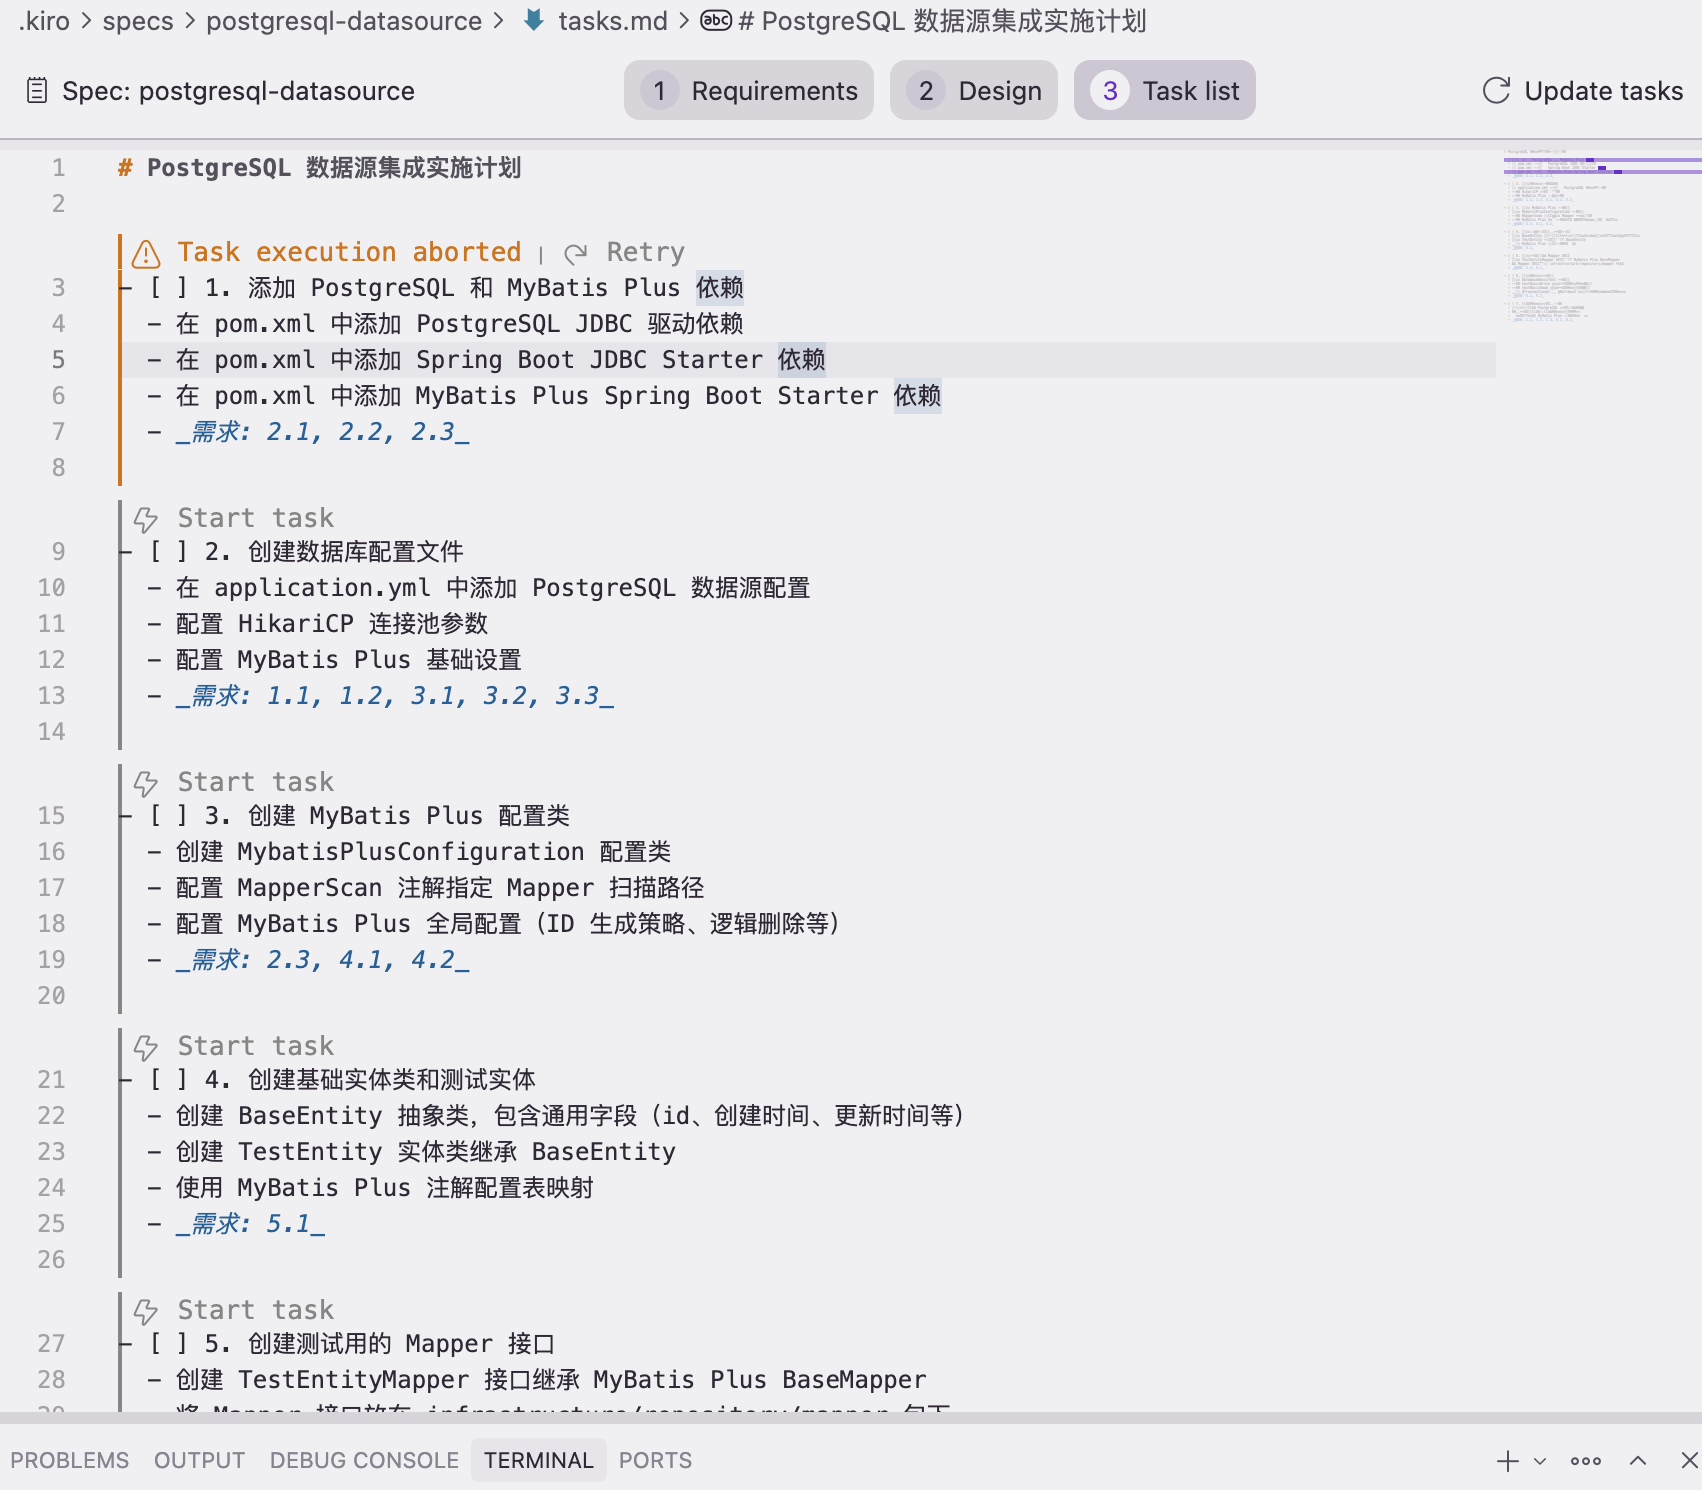
Task: Open a new terminal with plus icon
Action: click(x=1507, y=1461)
